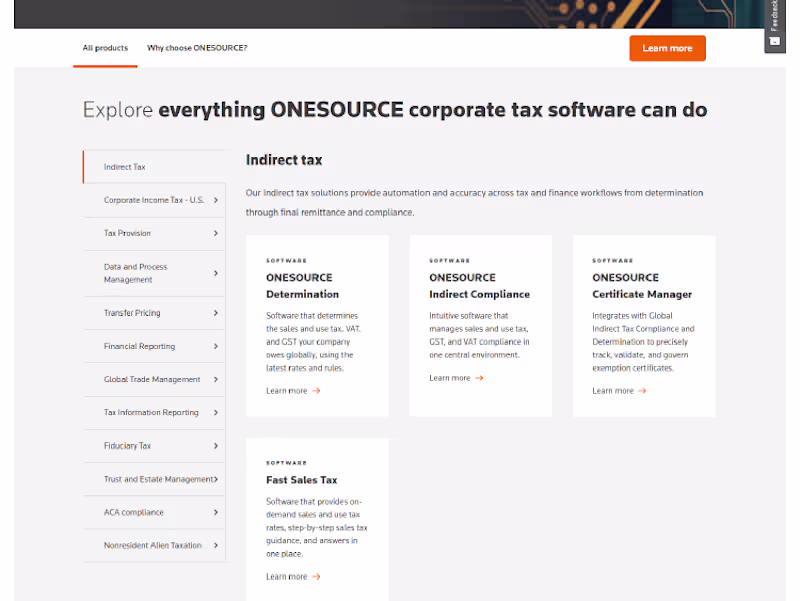This screenshot has height=601, width=800.
Task: Select Financial Reporting category
Action: (x=154, y=346)
